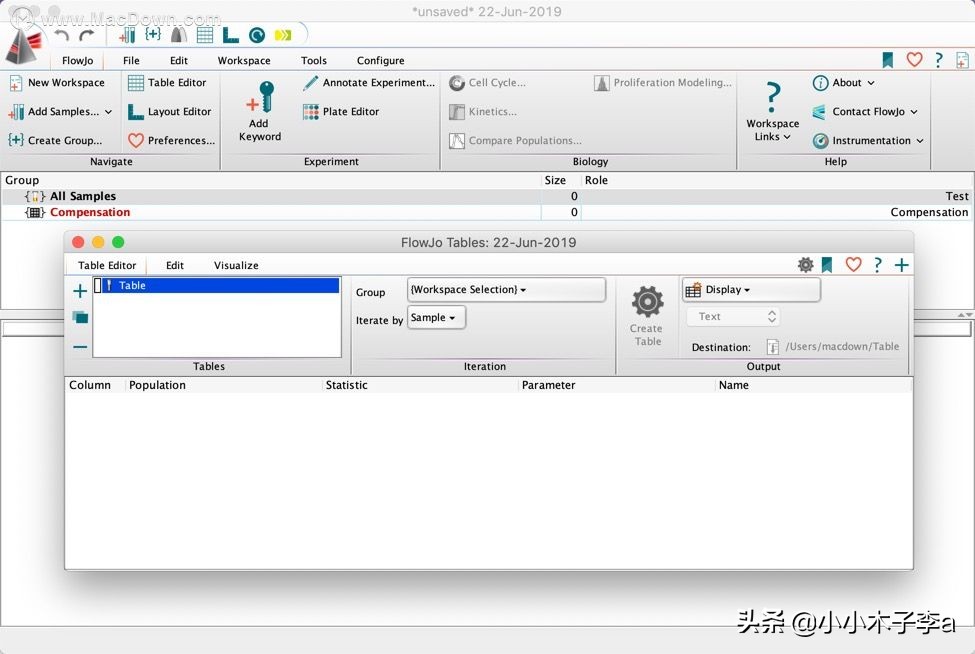
Task: Click the teal circle icon in quick toolbar
Action: [257, 35]
